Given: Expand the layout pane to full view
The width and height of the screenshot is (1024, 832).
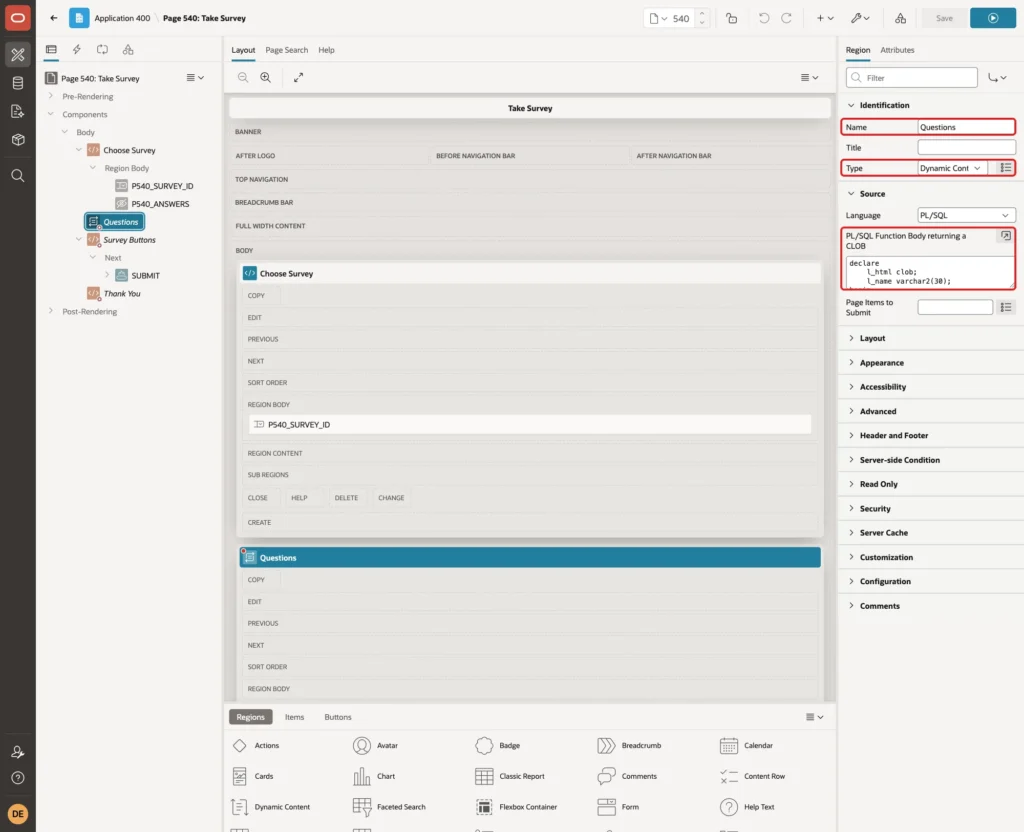Looking at the screenshot, I should click(298, 77).
